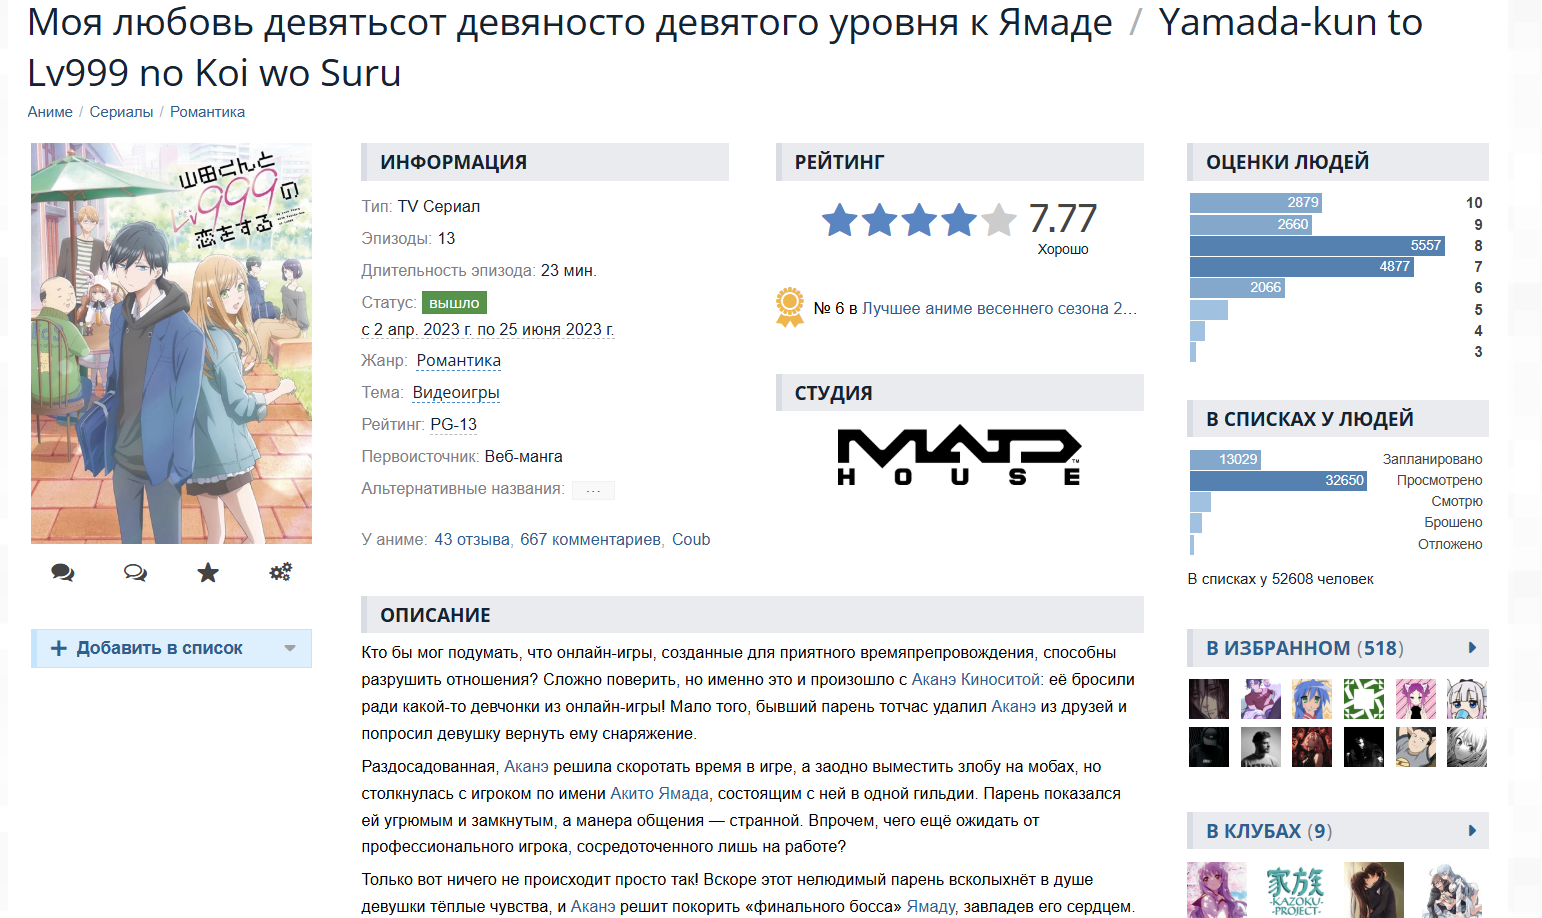Image resolution: width=1542 pixels, height=918 pixels.
Task: Click the filled speech bubbles icon under the poster
Action: point(63,572)
